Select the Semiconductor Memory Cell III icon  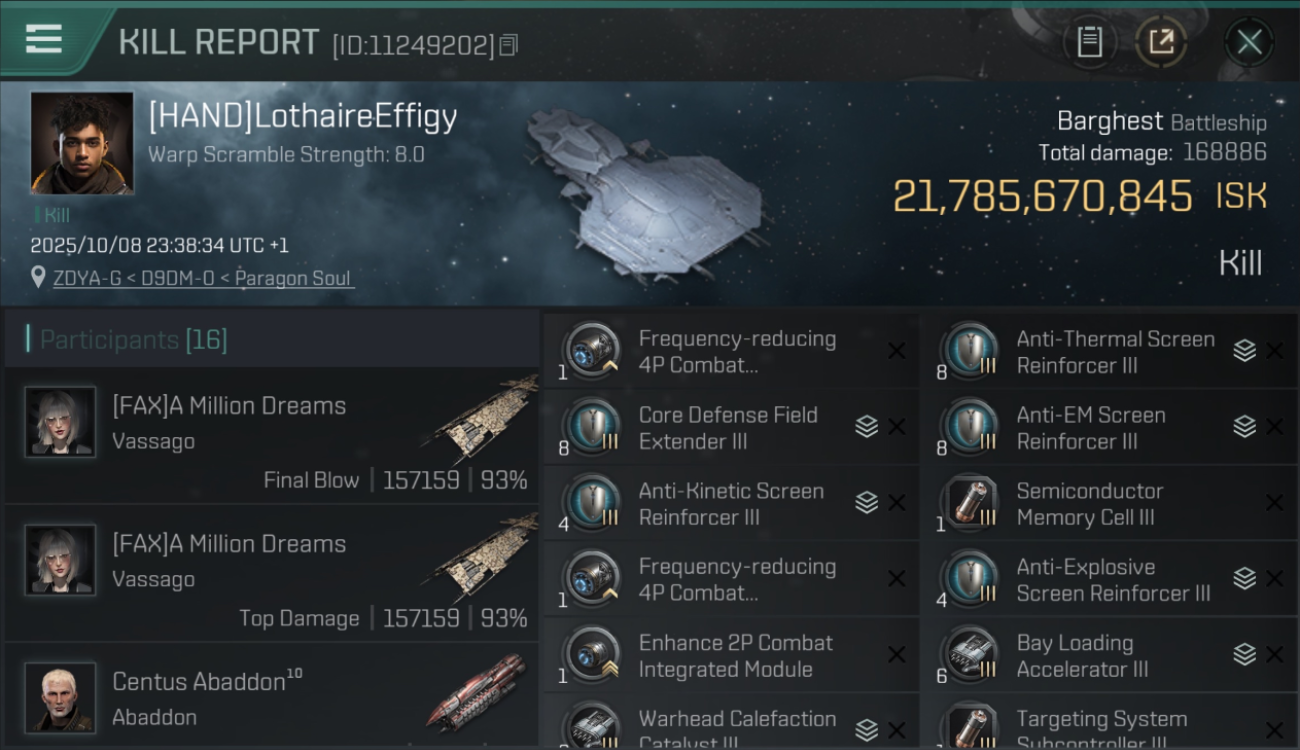970,503
